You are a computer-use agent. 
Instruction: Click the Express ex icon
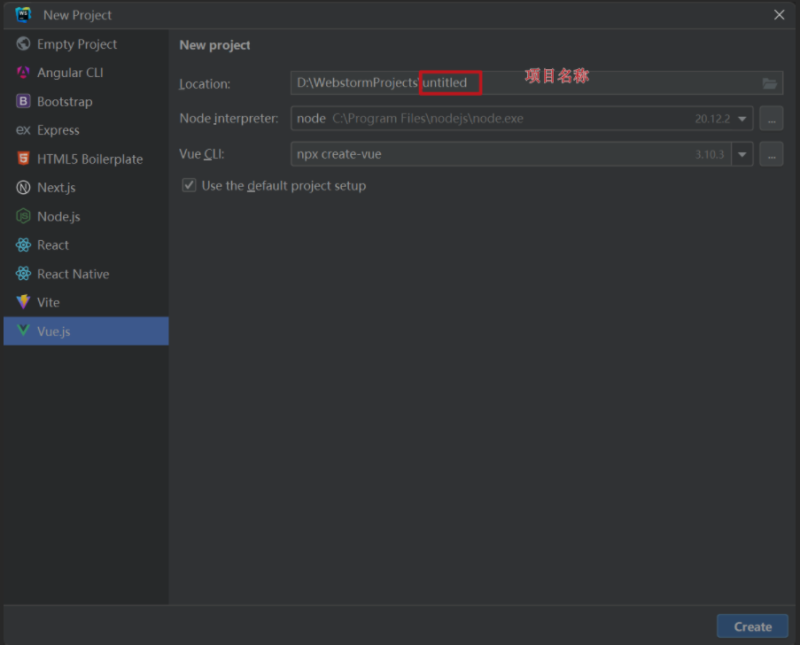pos(23,130)
